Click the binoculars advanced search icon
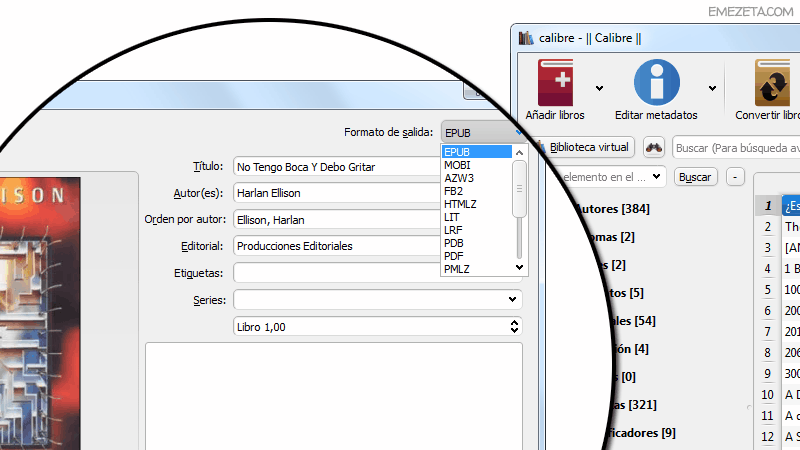The width and height of the screenshot is (800, 450). click(x=654, y=147)
